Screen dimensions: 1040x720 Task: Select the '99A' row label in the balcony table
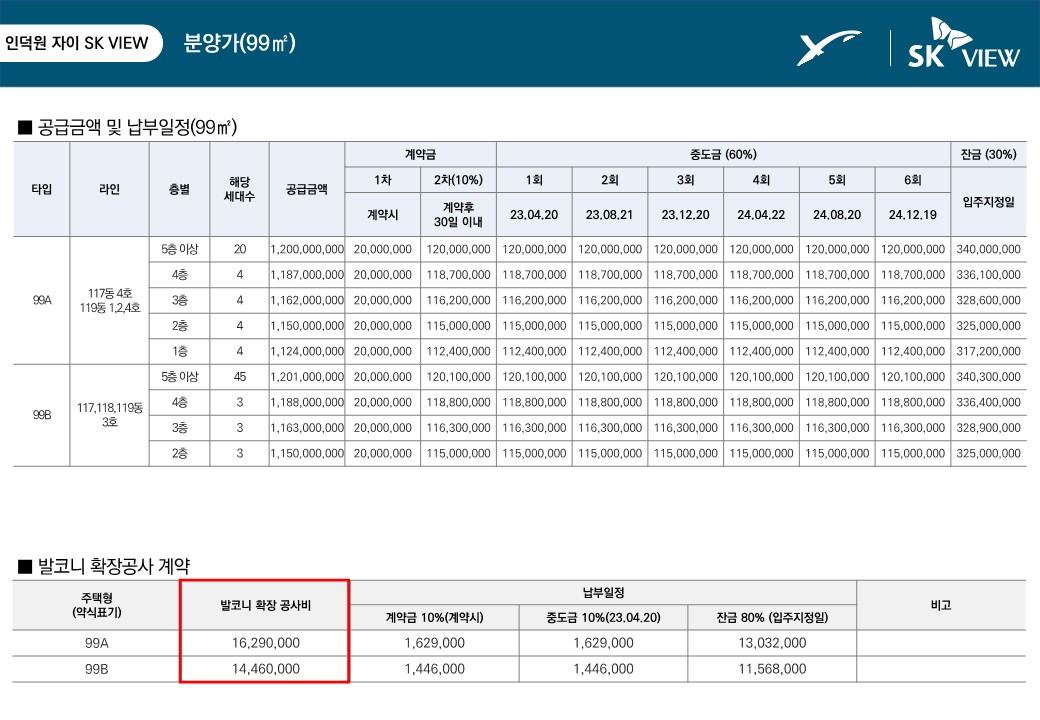(x=97, y=643)
